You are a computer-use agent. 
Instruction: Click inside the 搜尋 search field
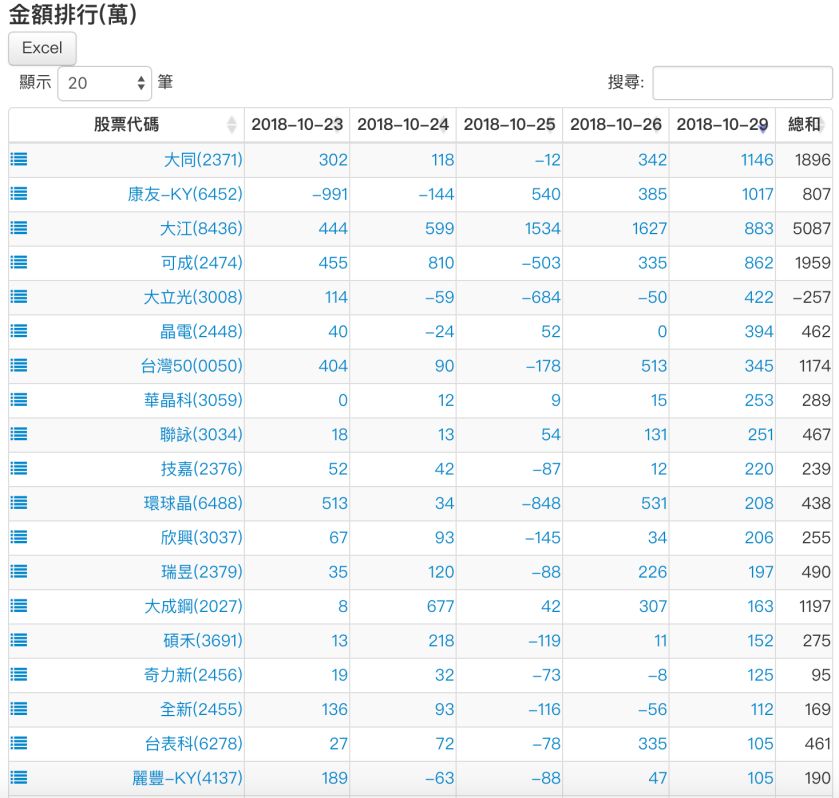tap(742, 82)
